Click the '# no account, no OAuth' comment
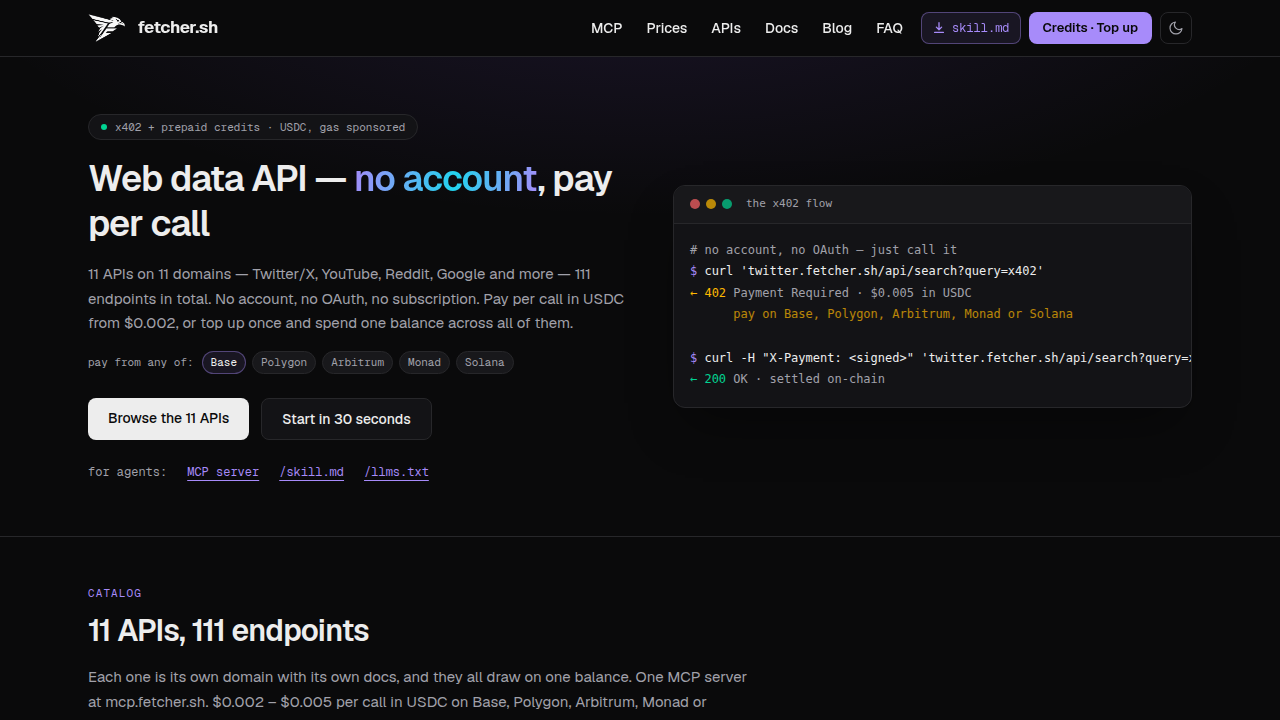 coord(824,250)
